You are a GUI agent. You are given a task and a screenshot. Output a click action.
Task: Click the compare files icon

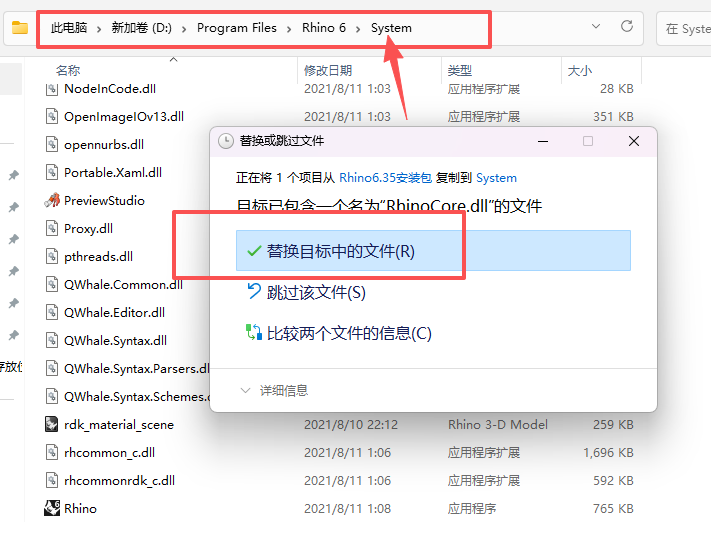(x=253, y=332)
